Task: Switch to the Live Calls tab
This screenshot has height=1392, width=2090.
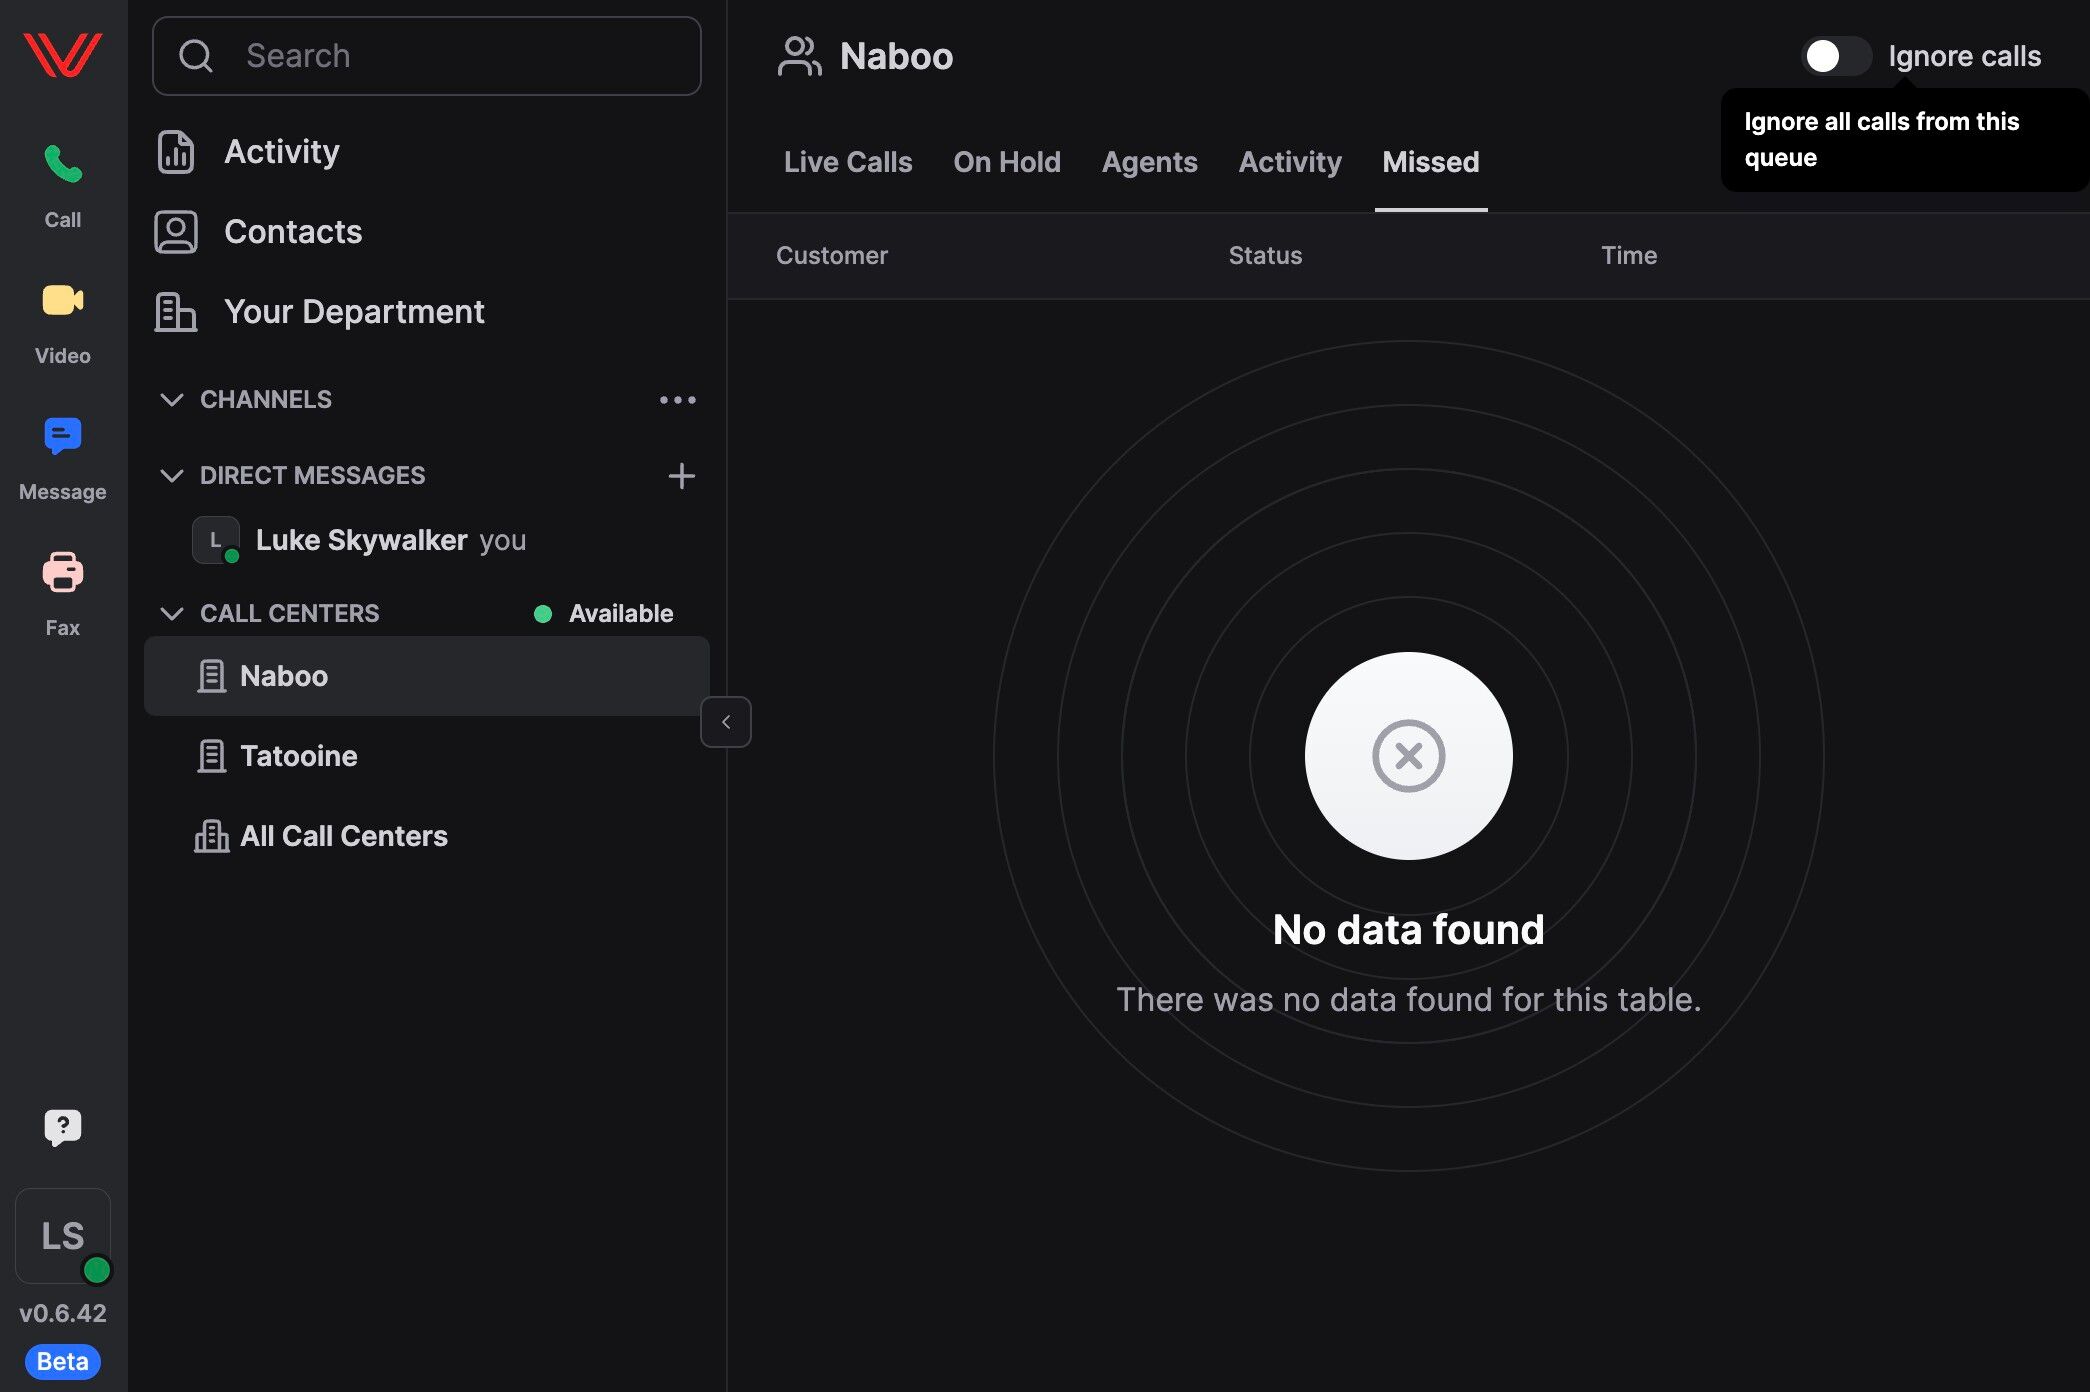Action: [848, 162]
